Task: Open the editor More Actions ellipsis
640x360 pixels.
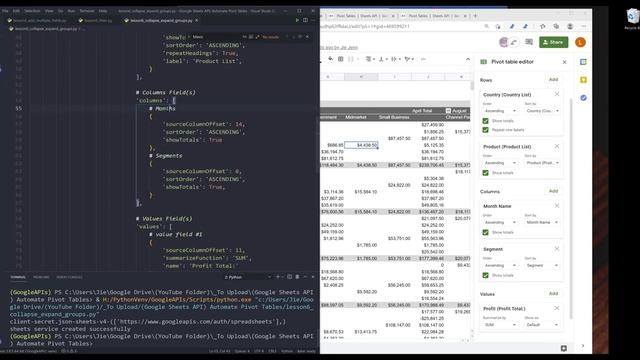Action: pyautogui.click(x=313, y=20)
